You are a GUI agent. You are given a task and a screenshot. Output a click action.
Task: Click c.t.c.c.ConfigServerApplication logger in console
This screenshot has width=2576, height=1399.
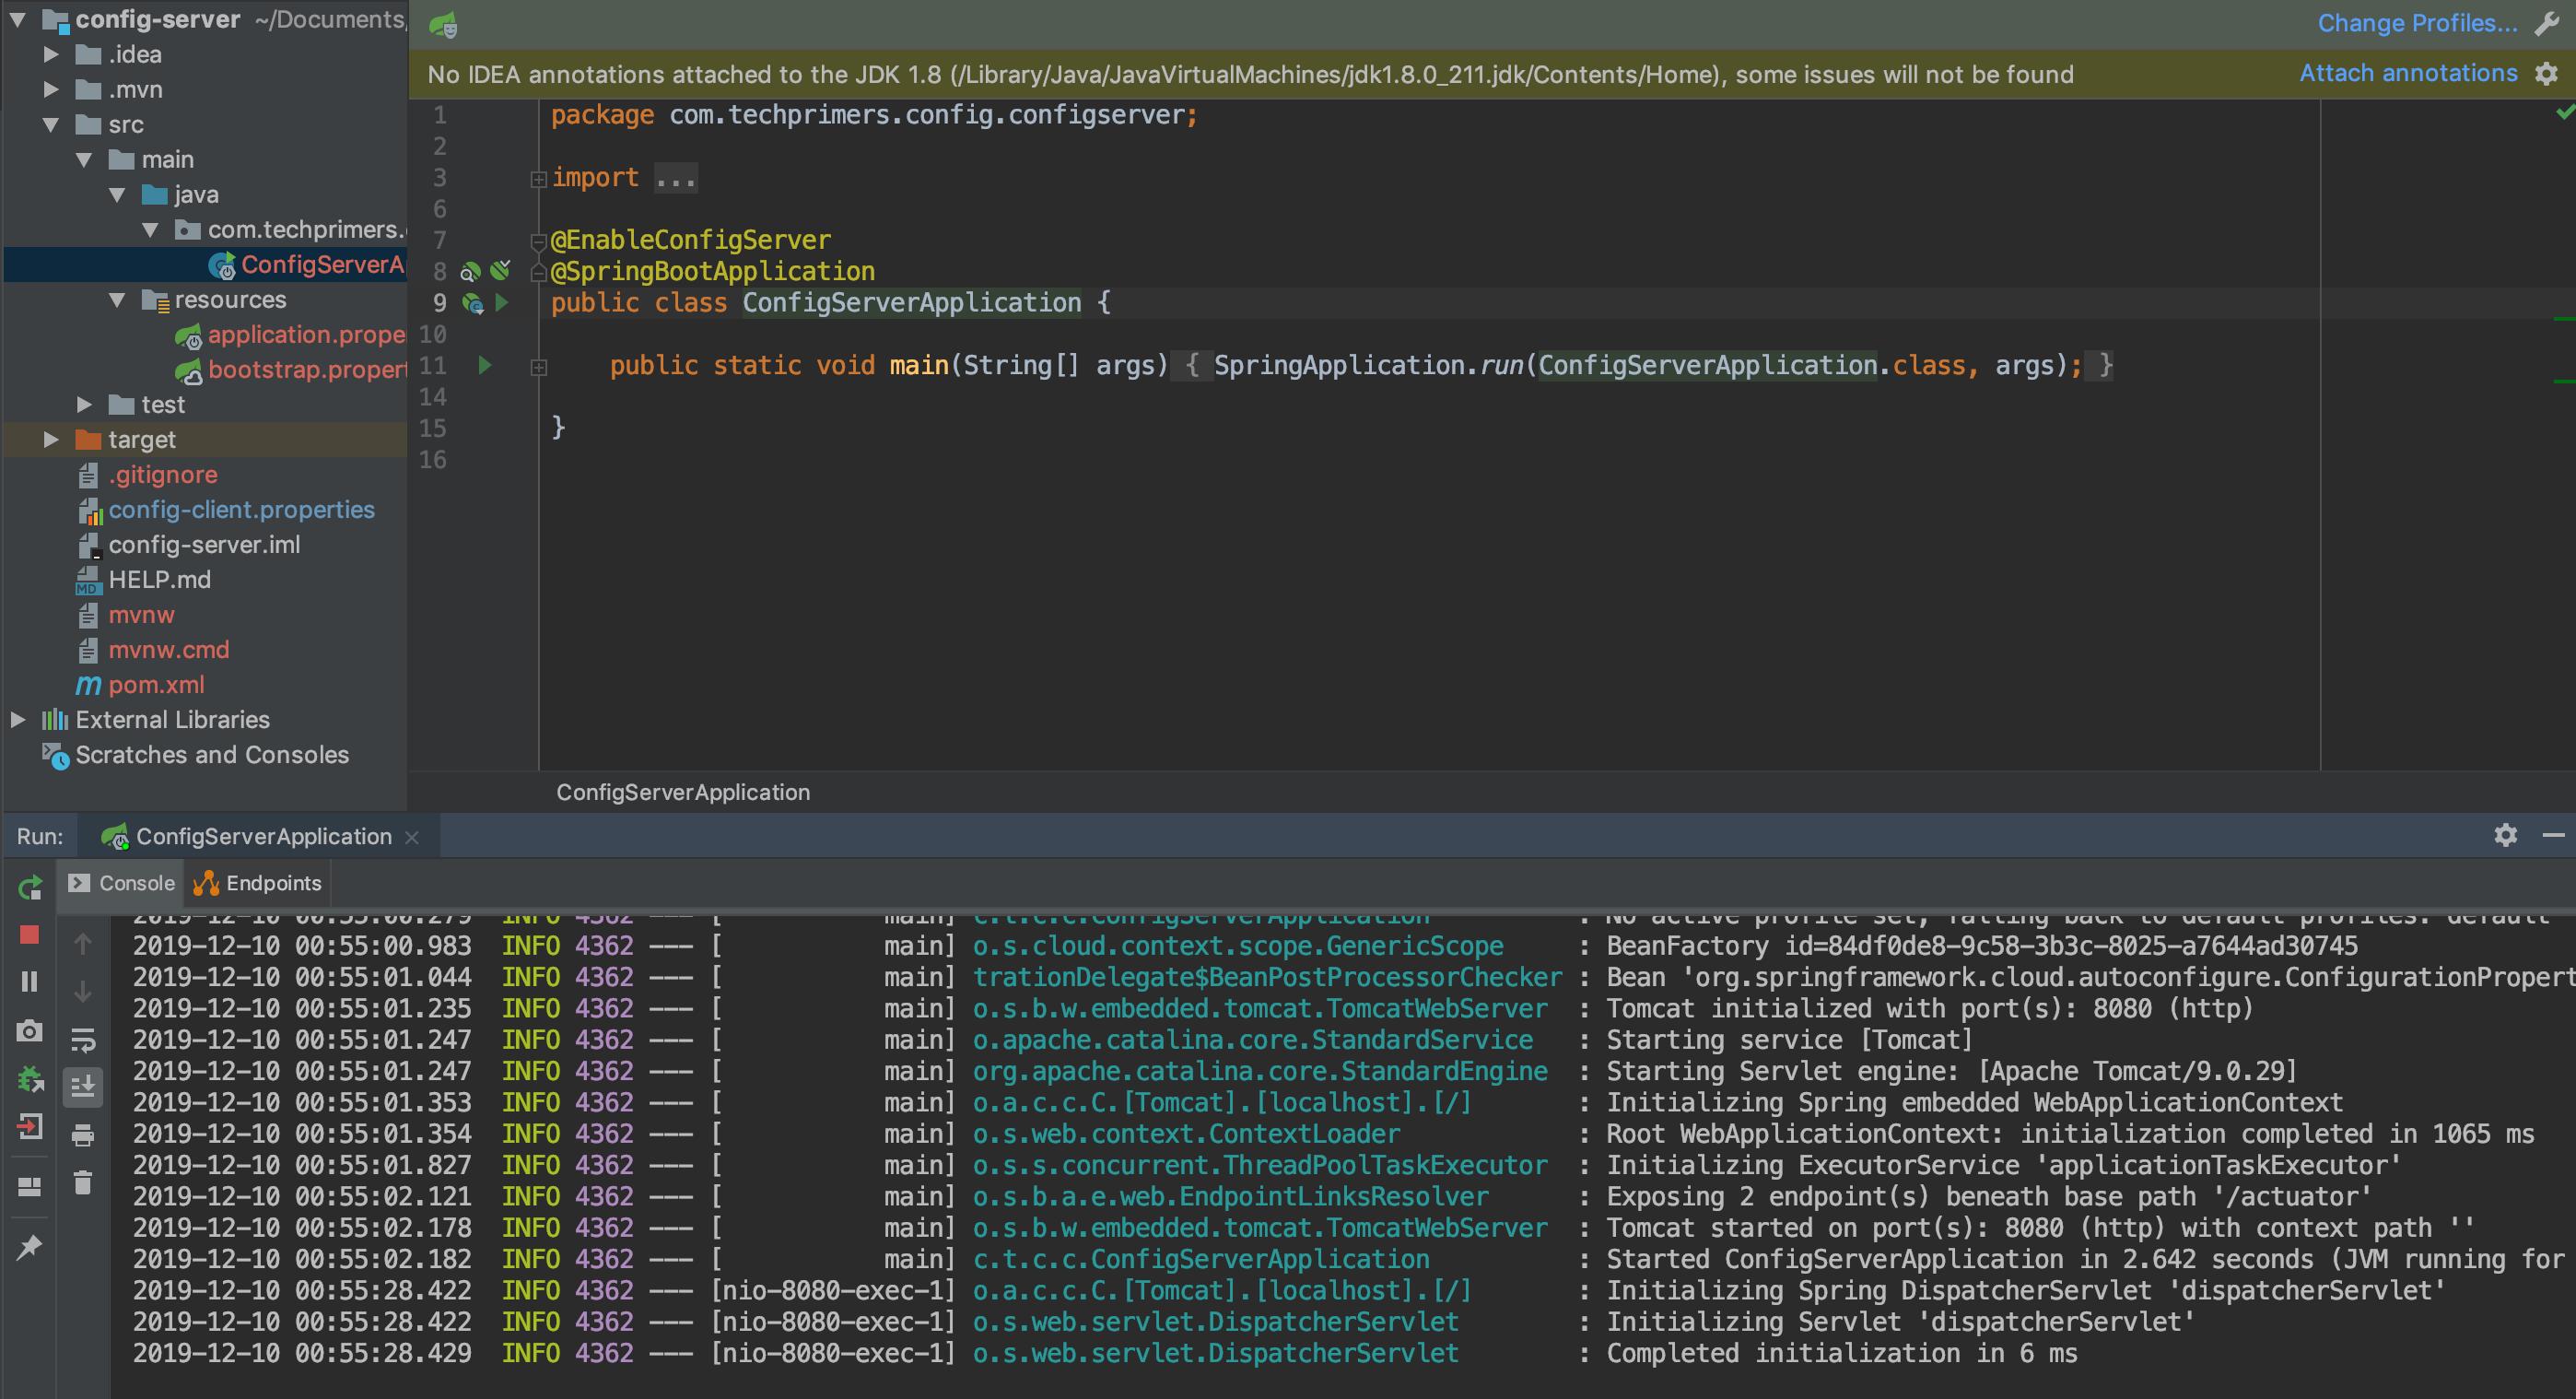pos(1201,1259)
